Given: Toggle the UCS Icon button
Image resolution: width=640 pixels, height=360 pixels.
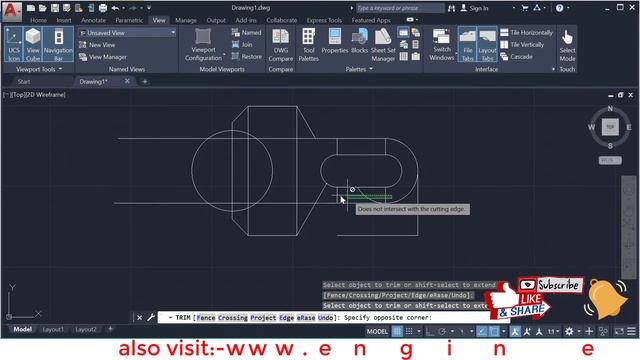Looking at the screenshot, I should point(14,44).
